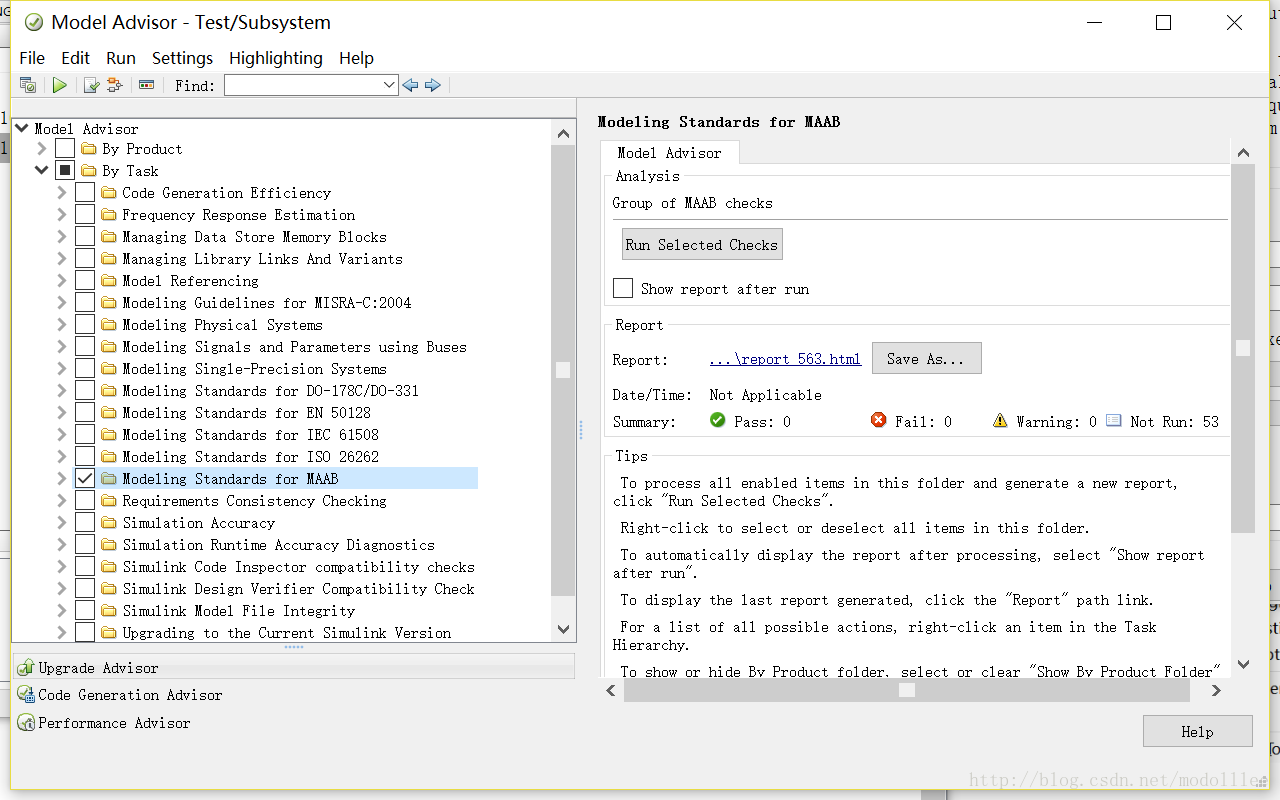Open the Edit menu
The width and height of the screenshot is (1280, 800).
75,58
